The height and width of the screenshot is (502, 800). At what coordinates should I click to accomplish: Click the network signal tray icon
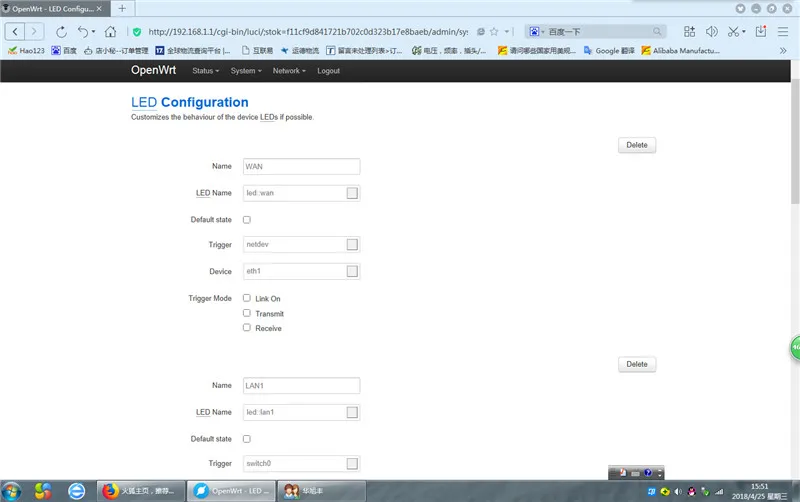pos(719,492)
